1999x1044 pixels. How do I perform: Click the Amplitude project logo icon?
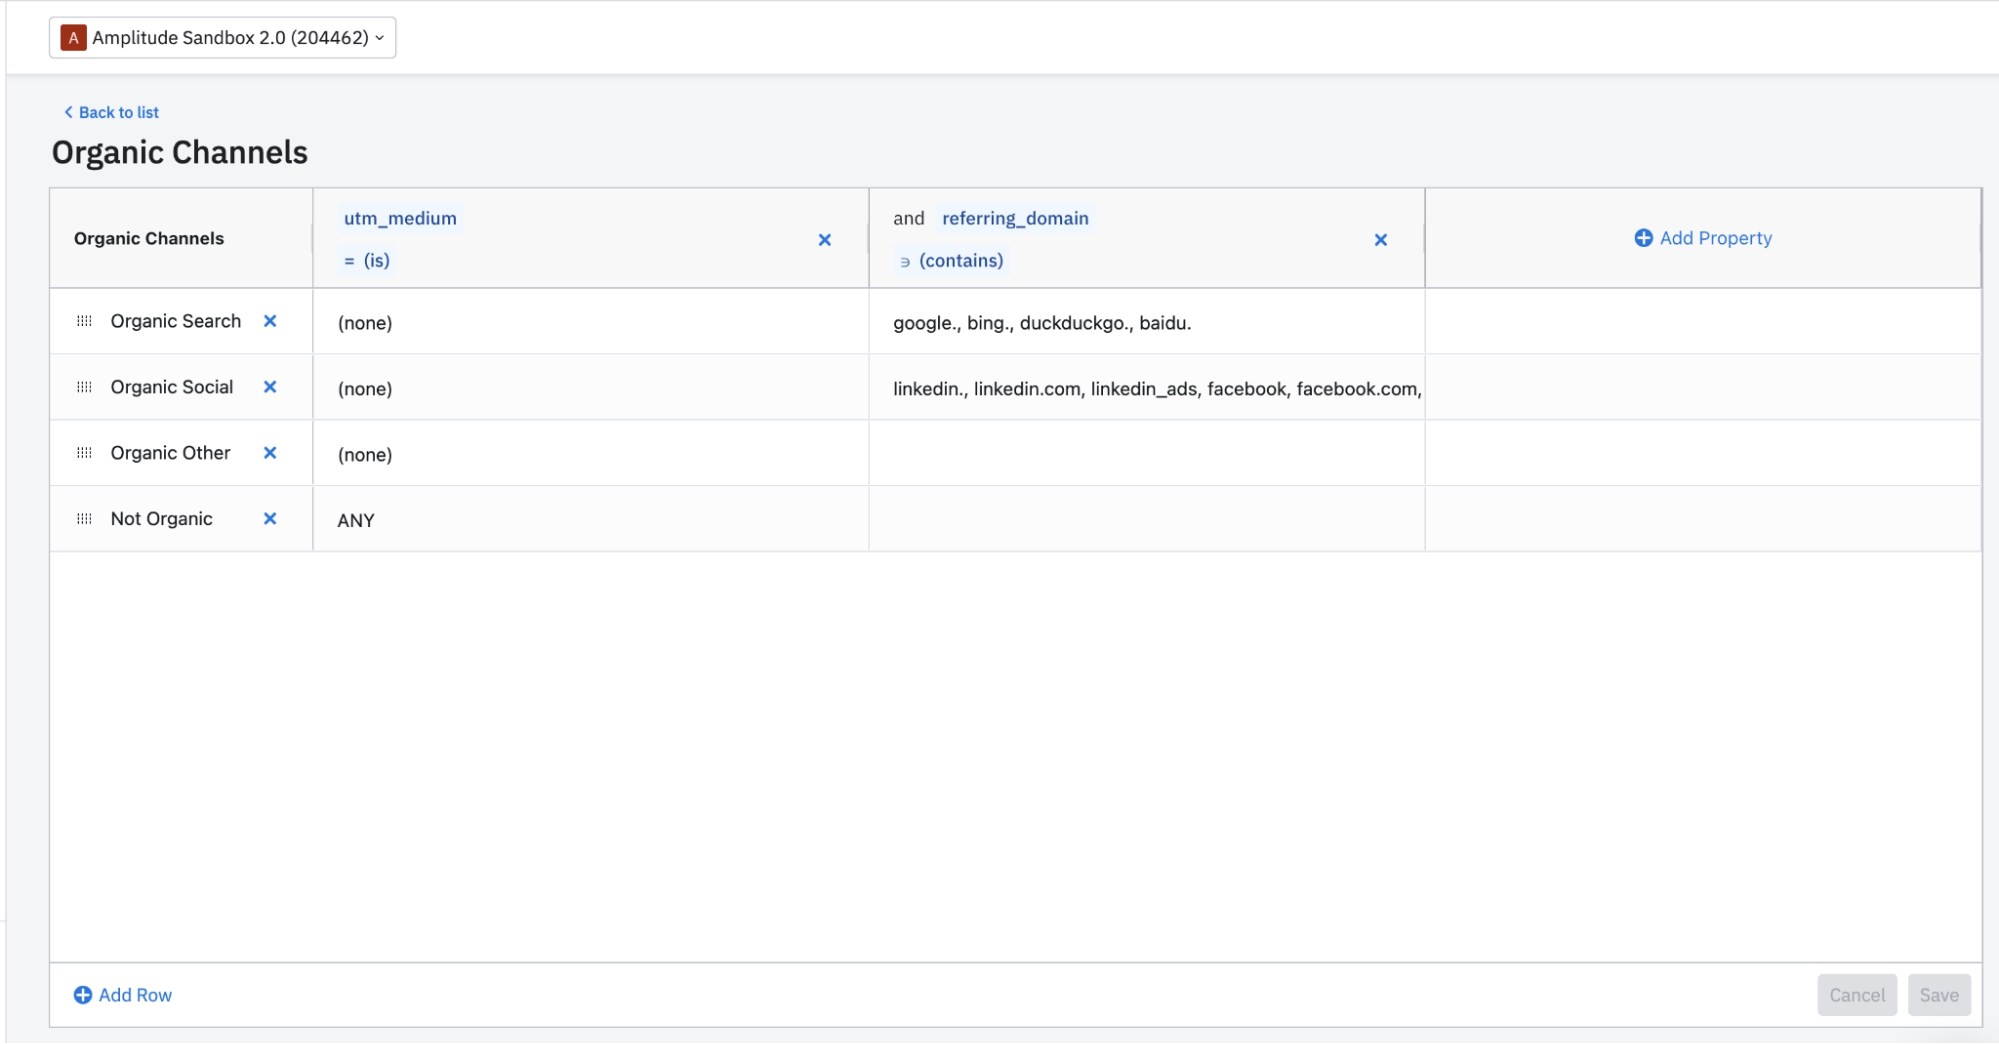tap(73, 38)
